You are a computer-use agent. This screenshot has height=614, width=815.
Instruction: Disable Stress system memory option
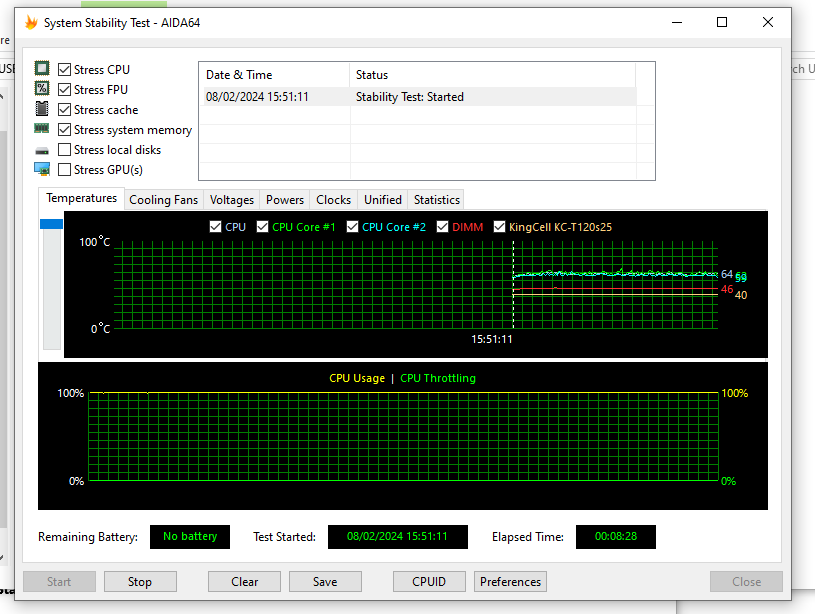(64, 129)
